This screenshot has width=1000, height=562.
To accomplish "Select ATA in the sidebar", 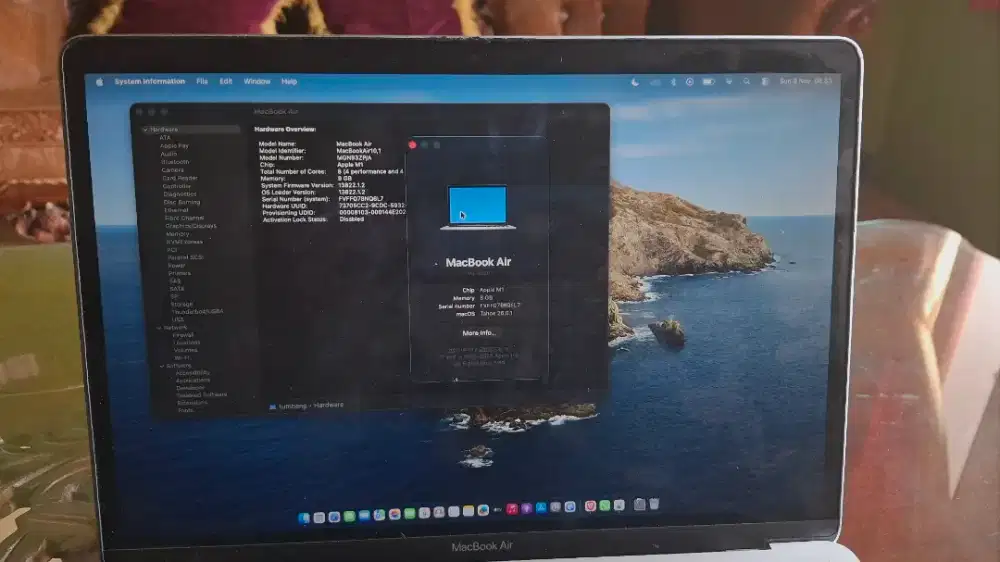I will (x=165, y=138).
